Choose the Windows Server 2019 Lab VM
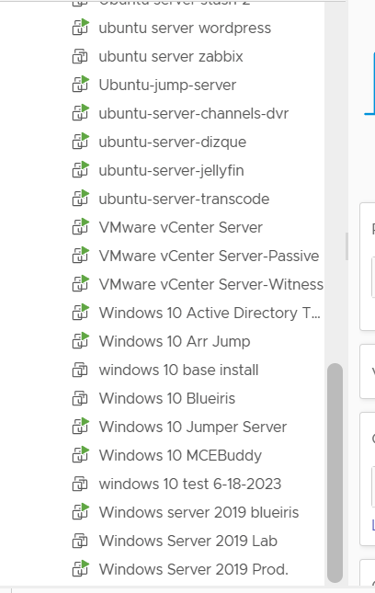The image size is (375, 593). (188, 541)
